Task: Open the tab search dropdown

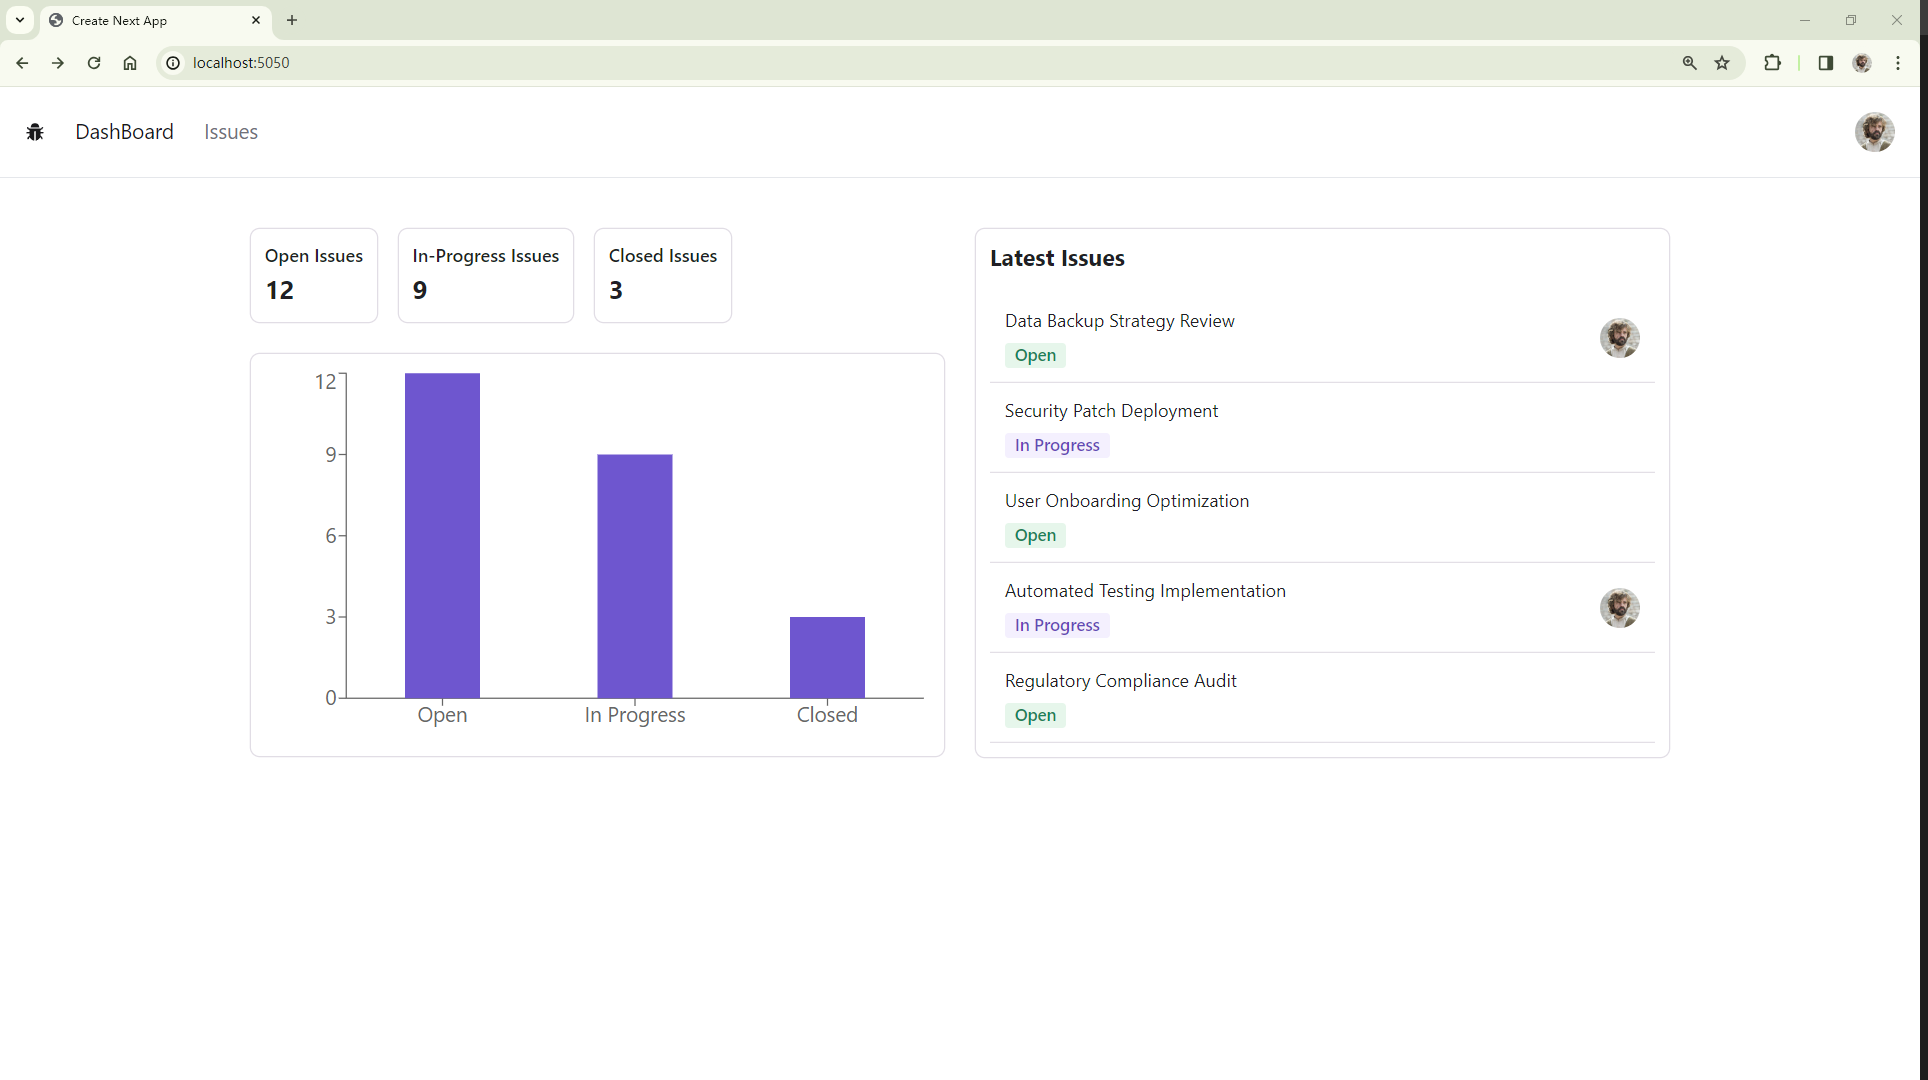Action: tap(20, 20)
